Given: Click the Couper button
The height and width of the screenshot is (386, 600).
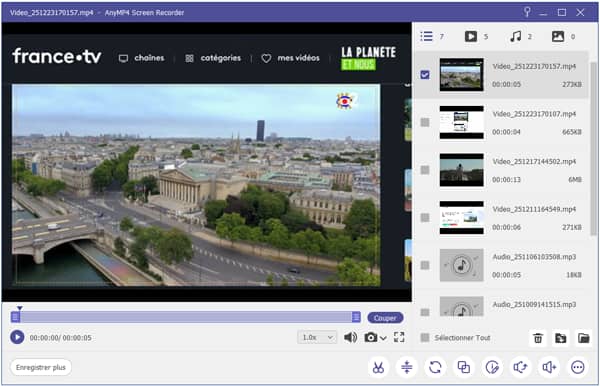Looking at the screenshot, I should 385,318.
